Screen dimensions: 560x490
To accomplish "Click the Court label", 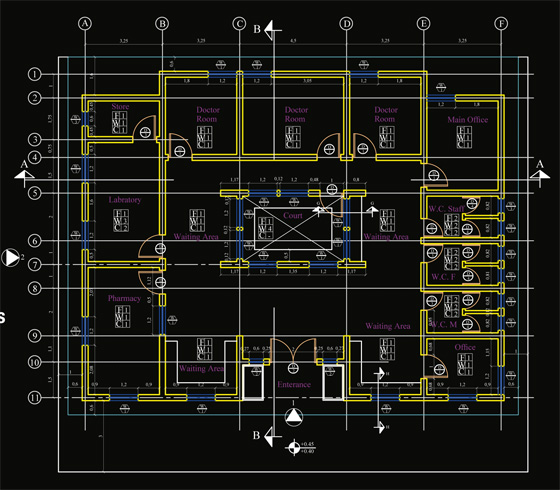I will (292, 215).
